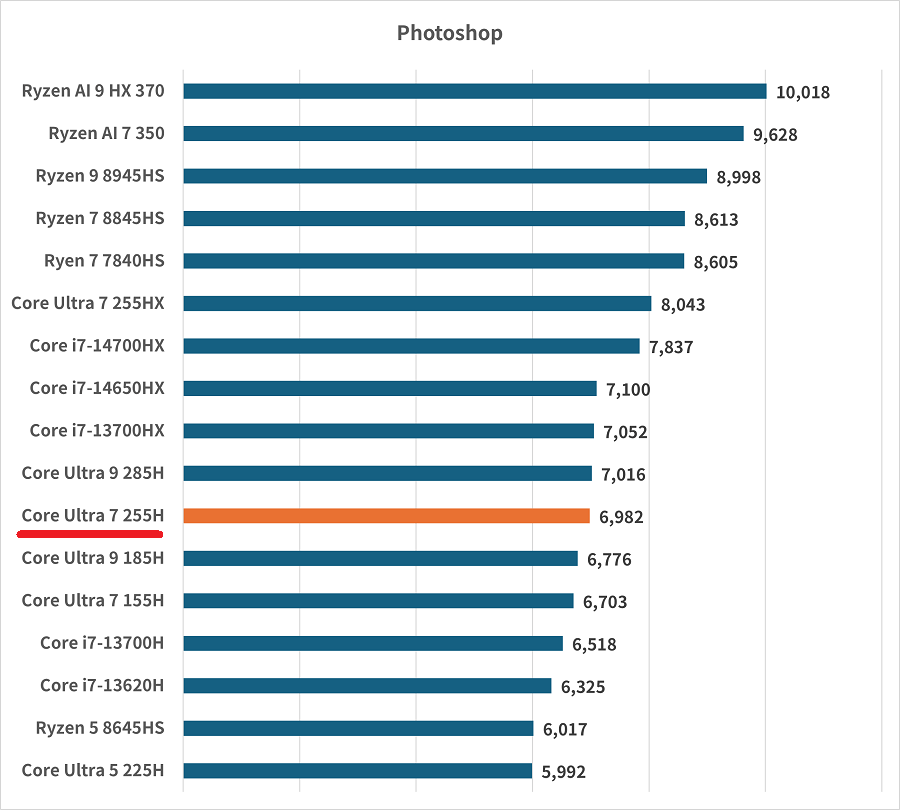Click the Core i7-13620H bar
900x810 pixels.
[367, 686]
